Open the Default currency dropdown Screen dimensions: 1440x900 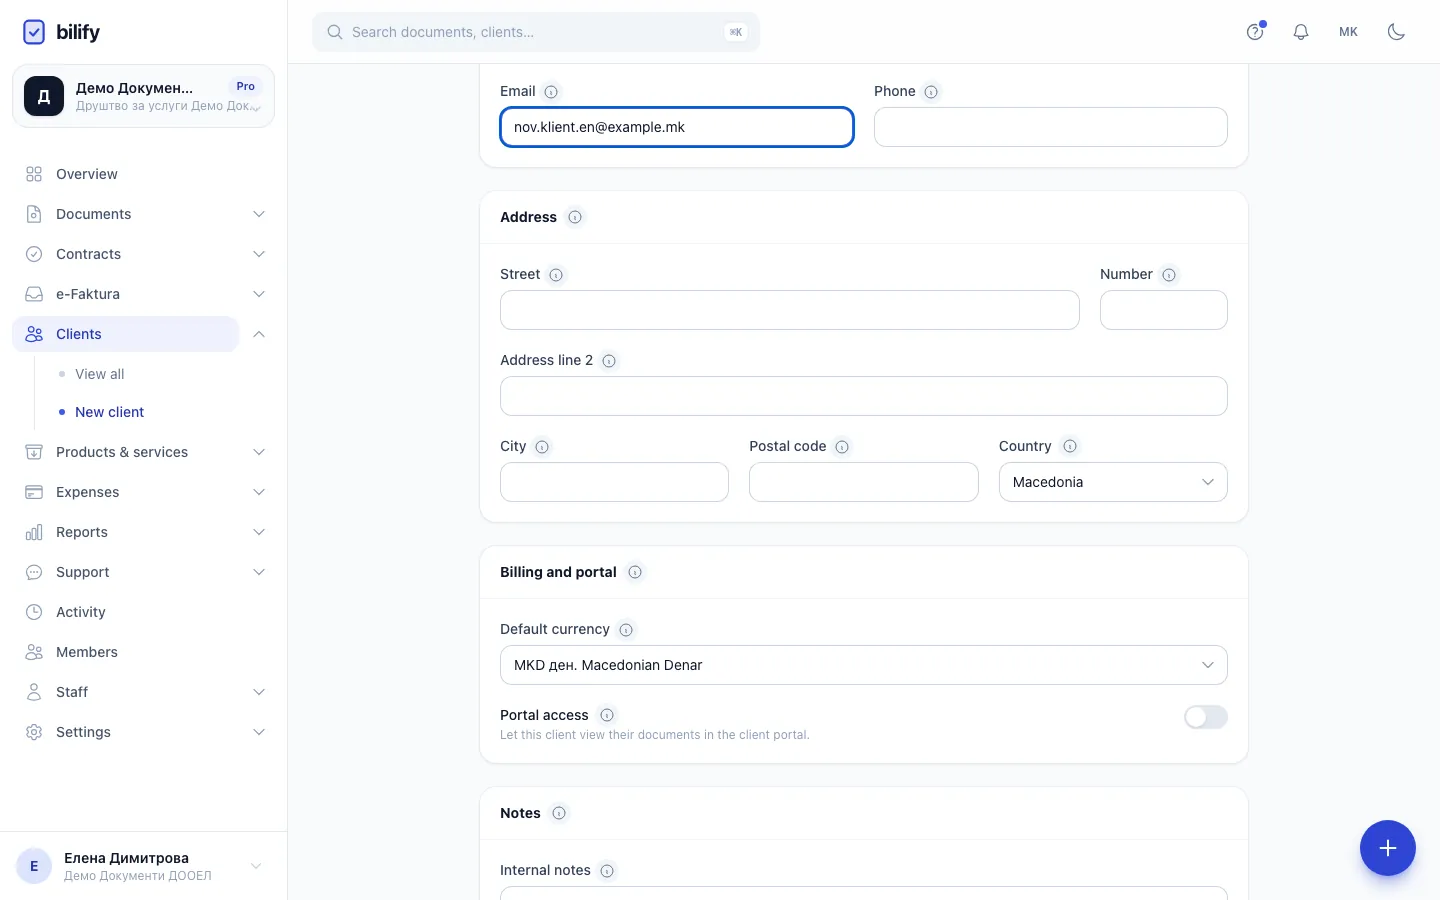864,665
